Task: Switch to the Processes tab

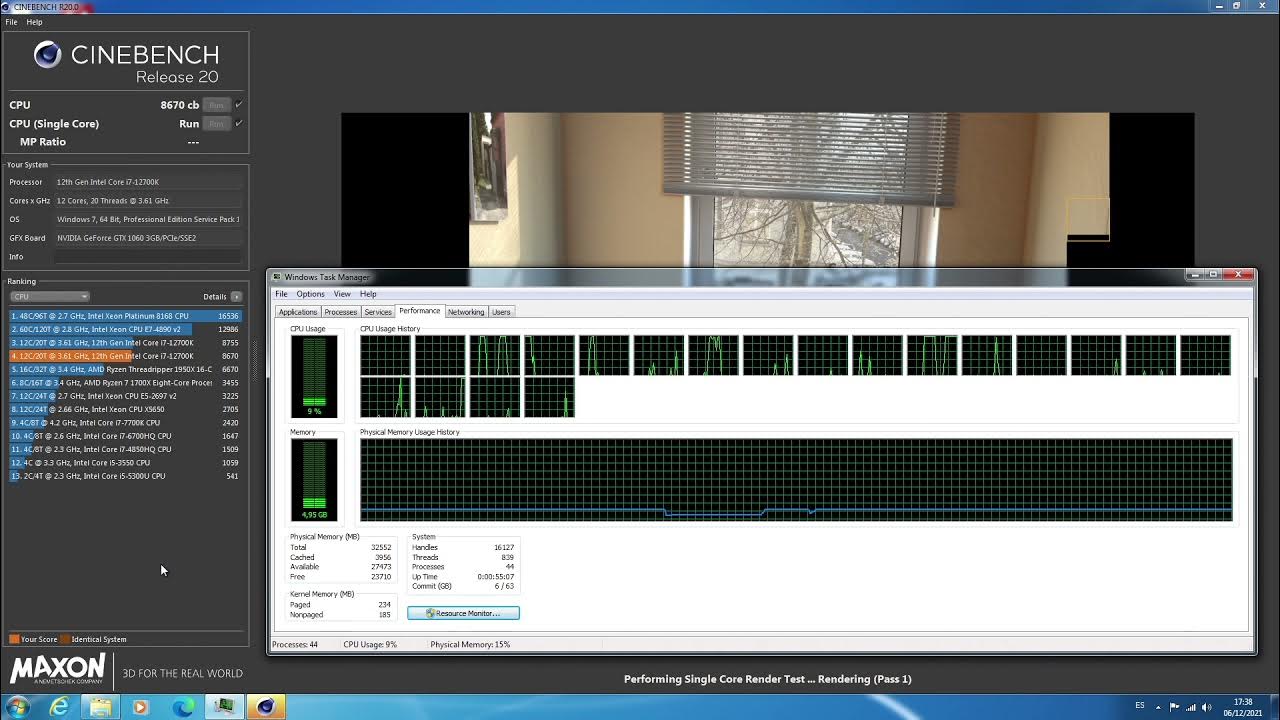Action: tap(340, 312)
